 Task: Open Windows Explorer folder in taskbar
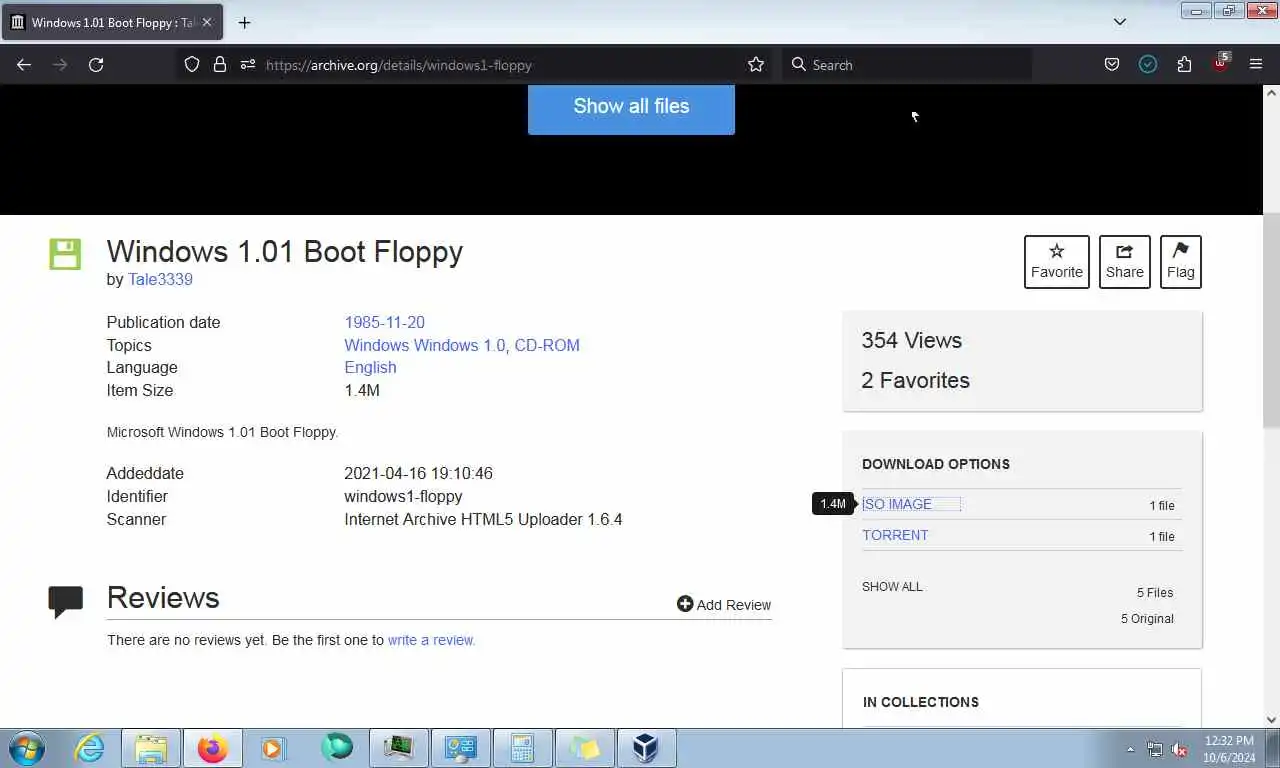tap(151, 748)
